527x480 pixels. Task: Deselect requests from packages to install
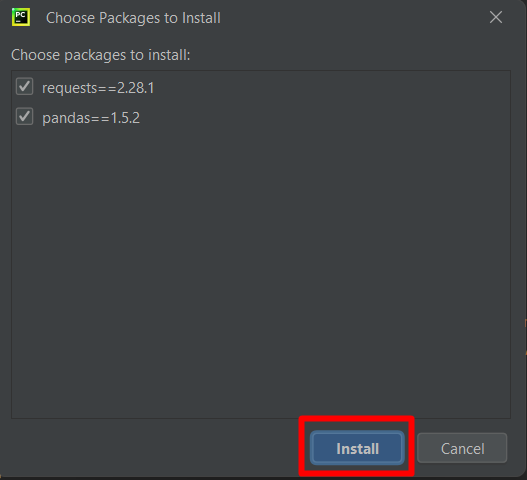(x=25, y=86)
